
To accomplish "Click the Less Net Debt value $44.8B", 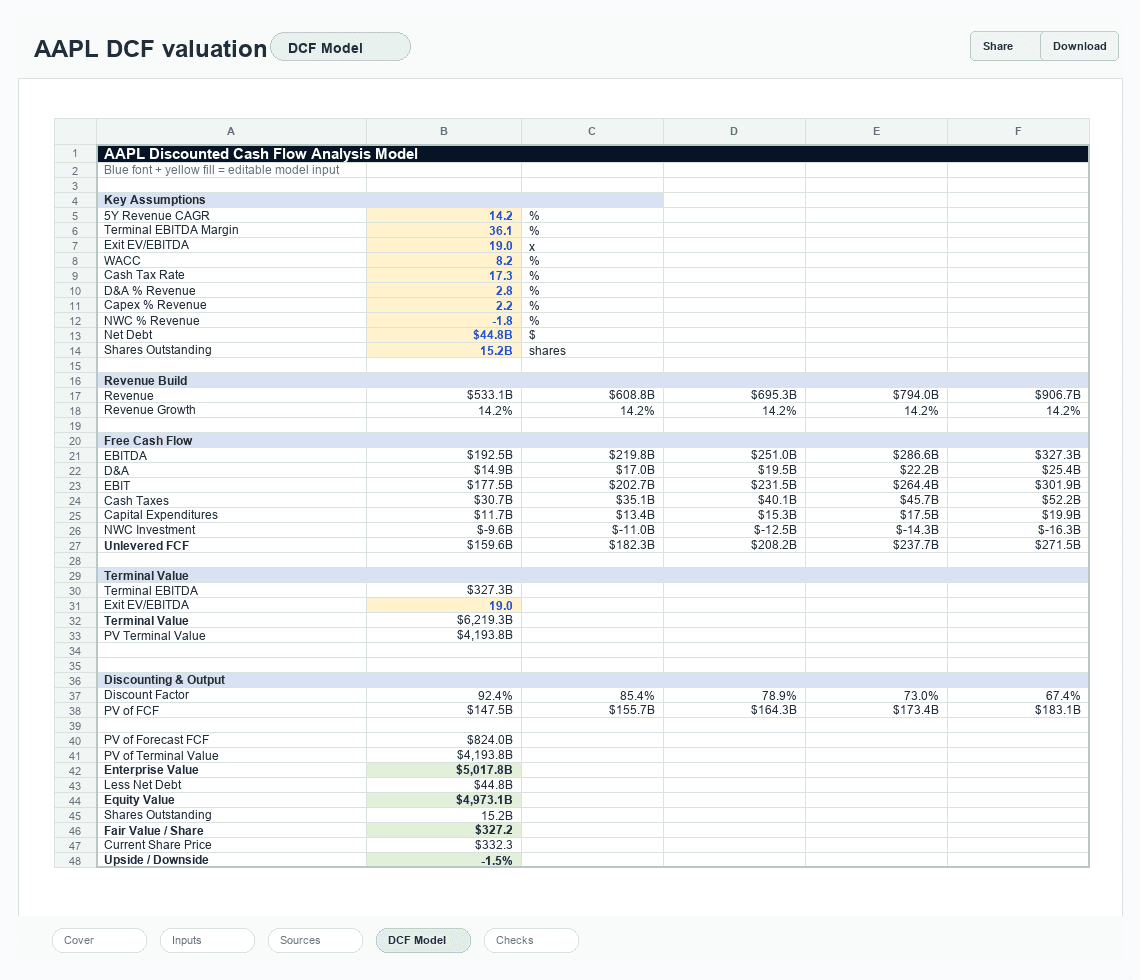I will (443, 785).
